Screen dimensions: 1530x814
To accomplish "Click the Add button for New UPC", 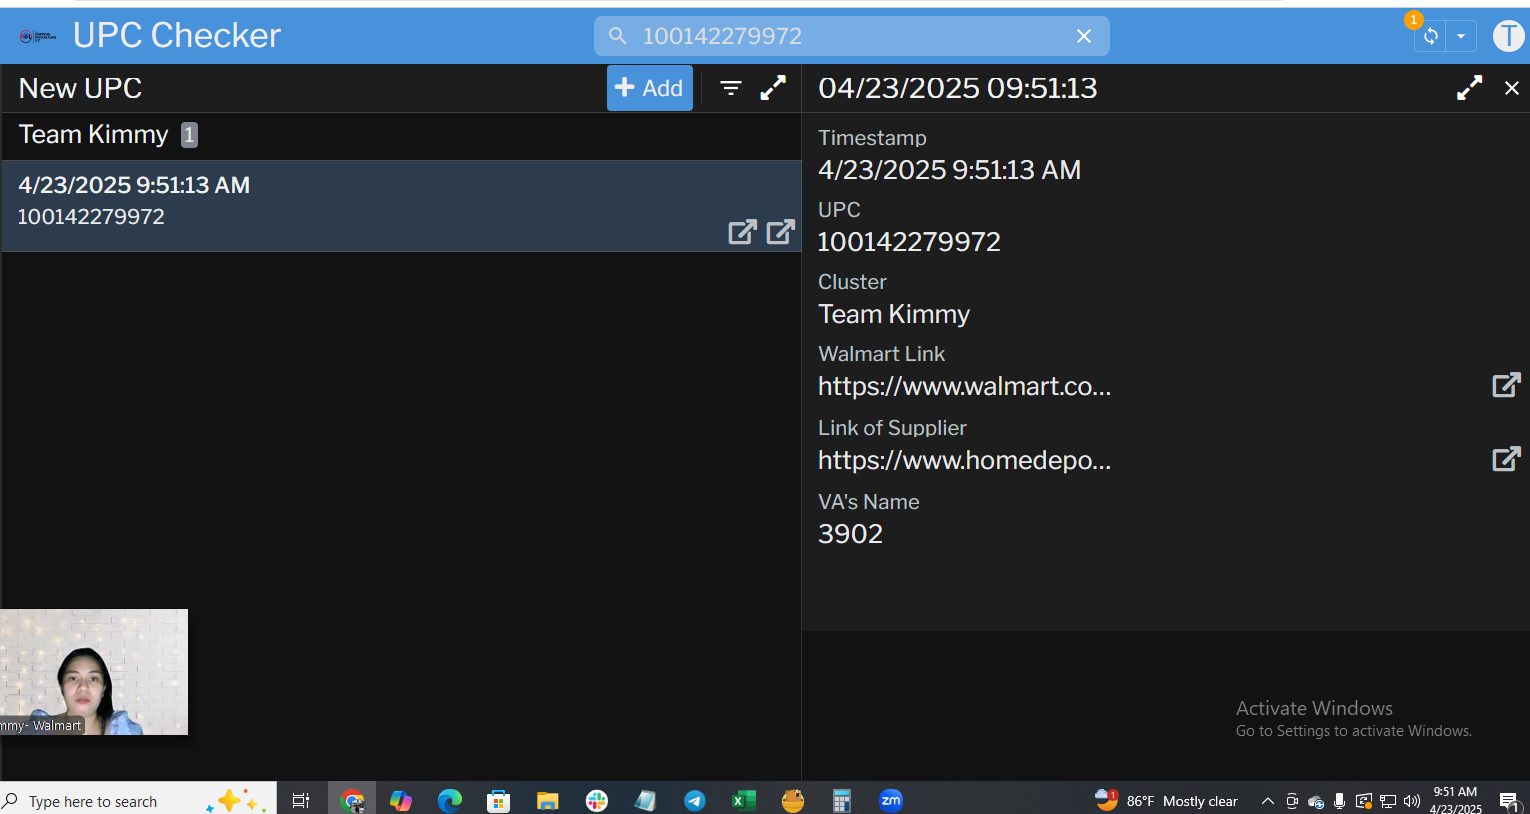I will [649, 88].
